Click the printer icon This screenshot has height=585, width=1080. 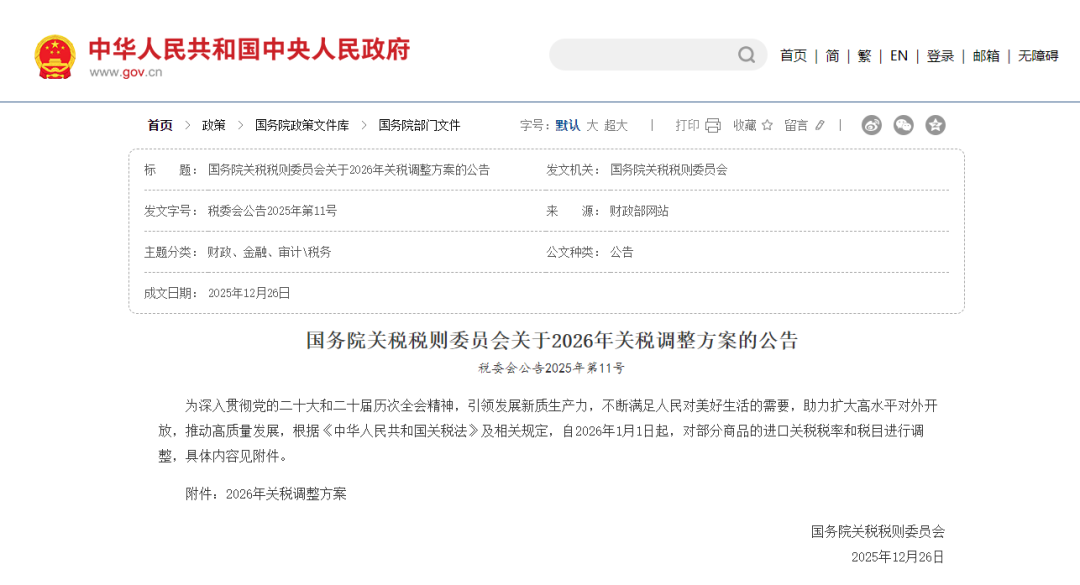click(713, 125)
